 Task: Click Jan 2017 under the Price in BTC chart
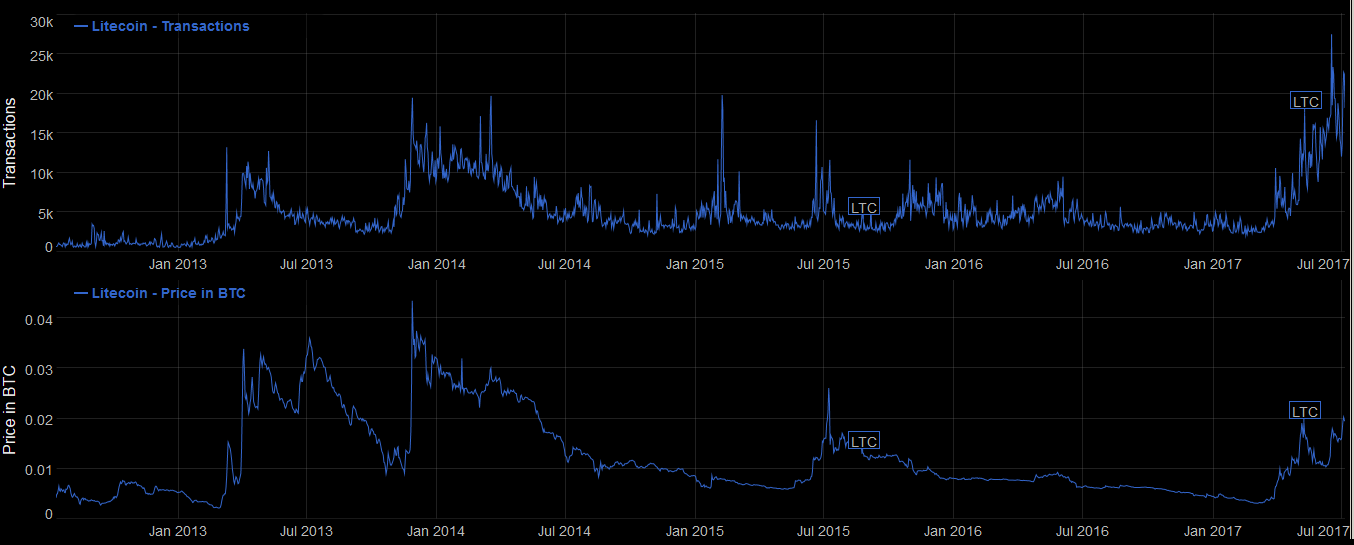pos(1213,530)
